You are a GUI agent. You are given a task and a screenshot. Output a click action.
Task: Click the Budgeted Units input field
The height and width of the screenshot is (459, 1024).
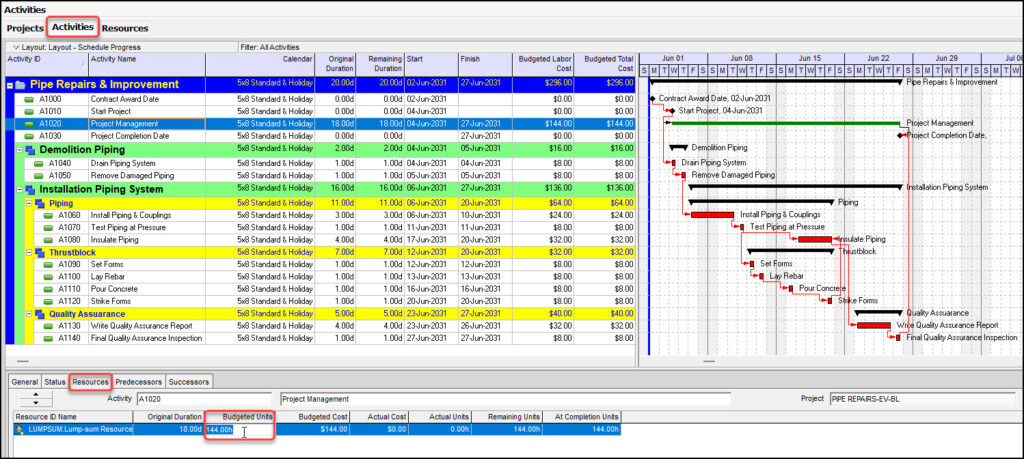point(240,430)
